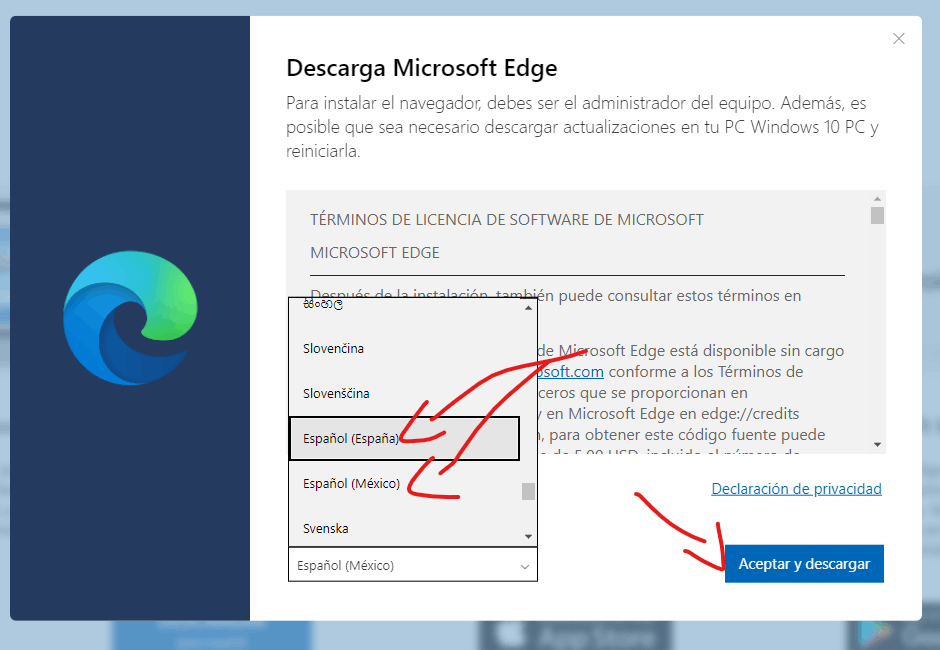Open the Declaración de privacidad link
This screenshot has width=940, height=650.
coord(796,489)
